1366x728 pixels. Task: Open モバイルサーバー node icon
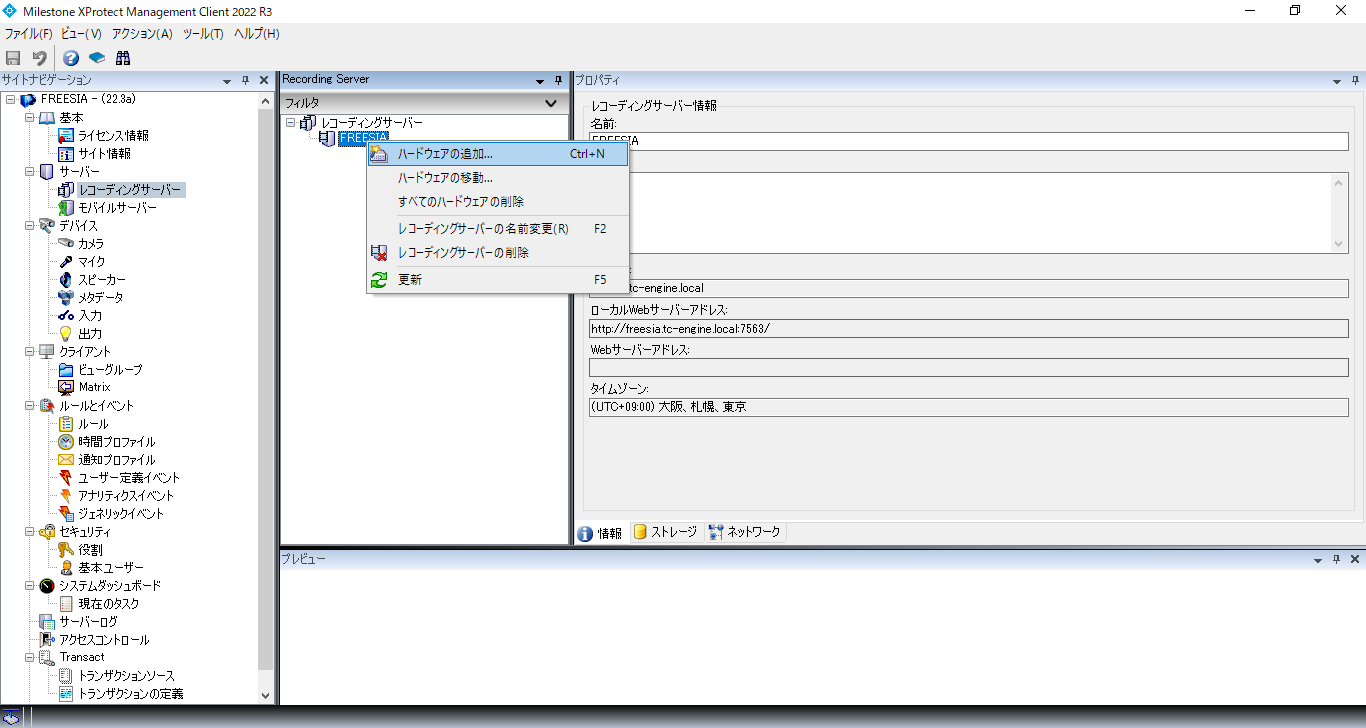pyautogui.click(x=66, y=208)
